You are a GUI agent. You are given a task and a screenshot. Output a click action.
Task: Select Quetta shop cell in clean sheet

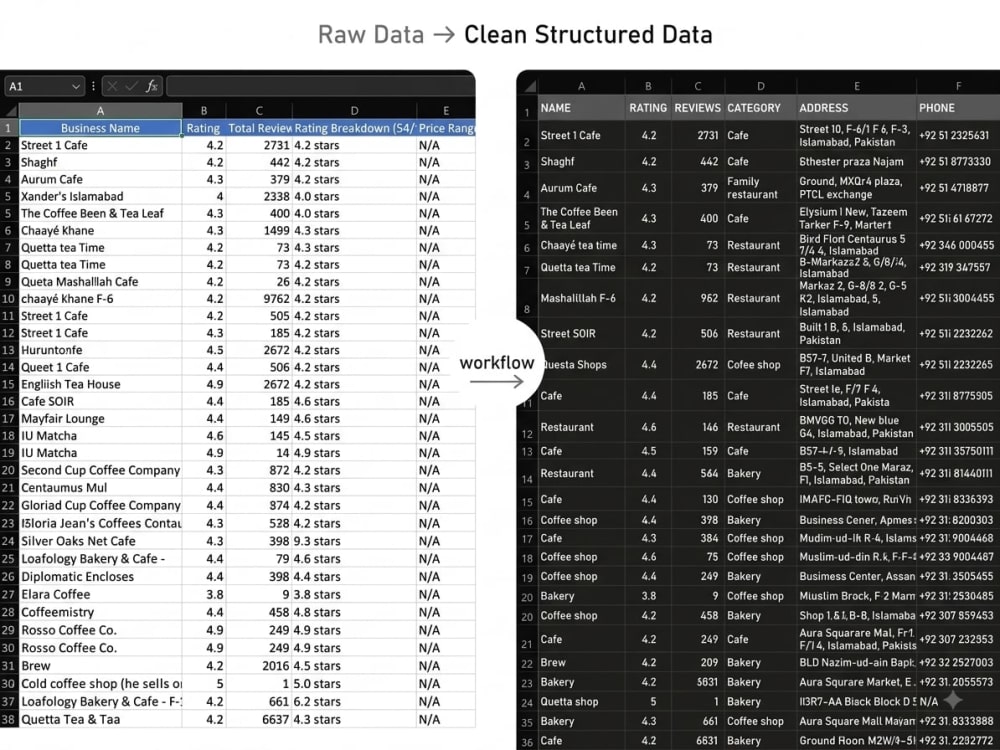581,702
